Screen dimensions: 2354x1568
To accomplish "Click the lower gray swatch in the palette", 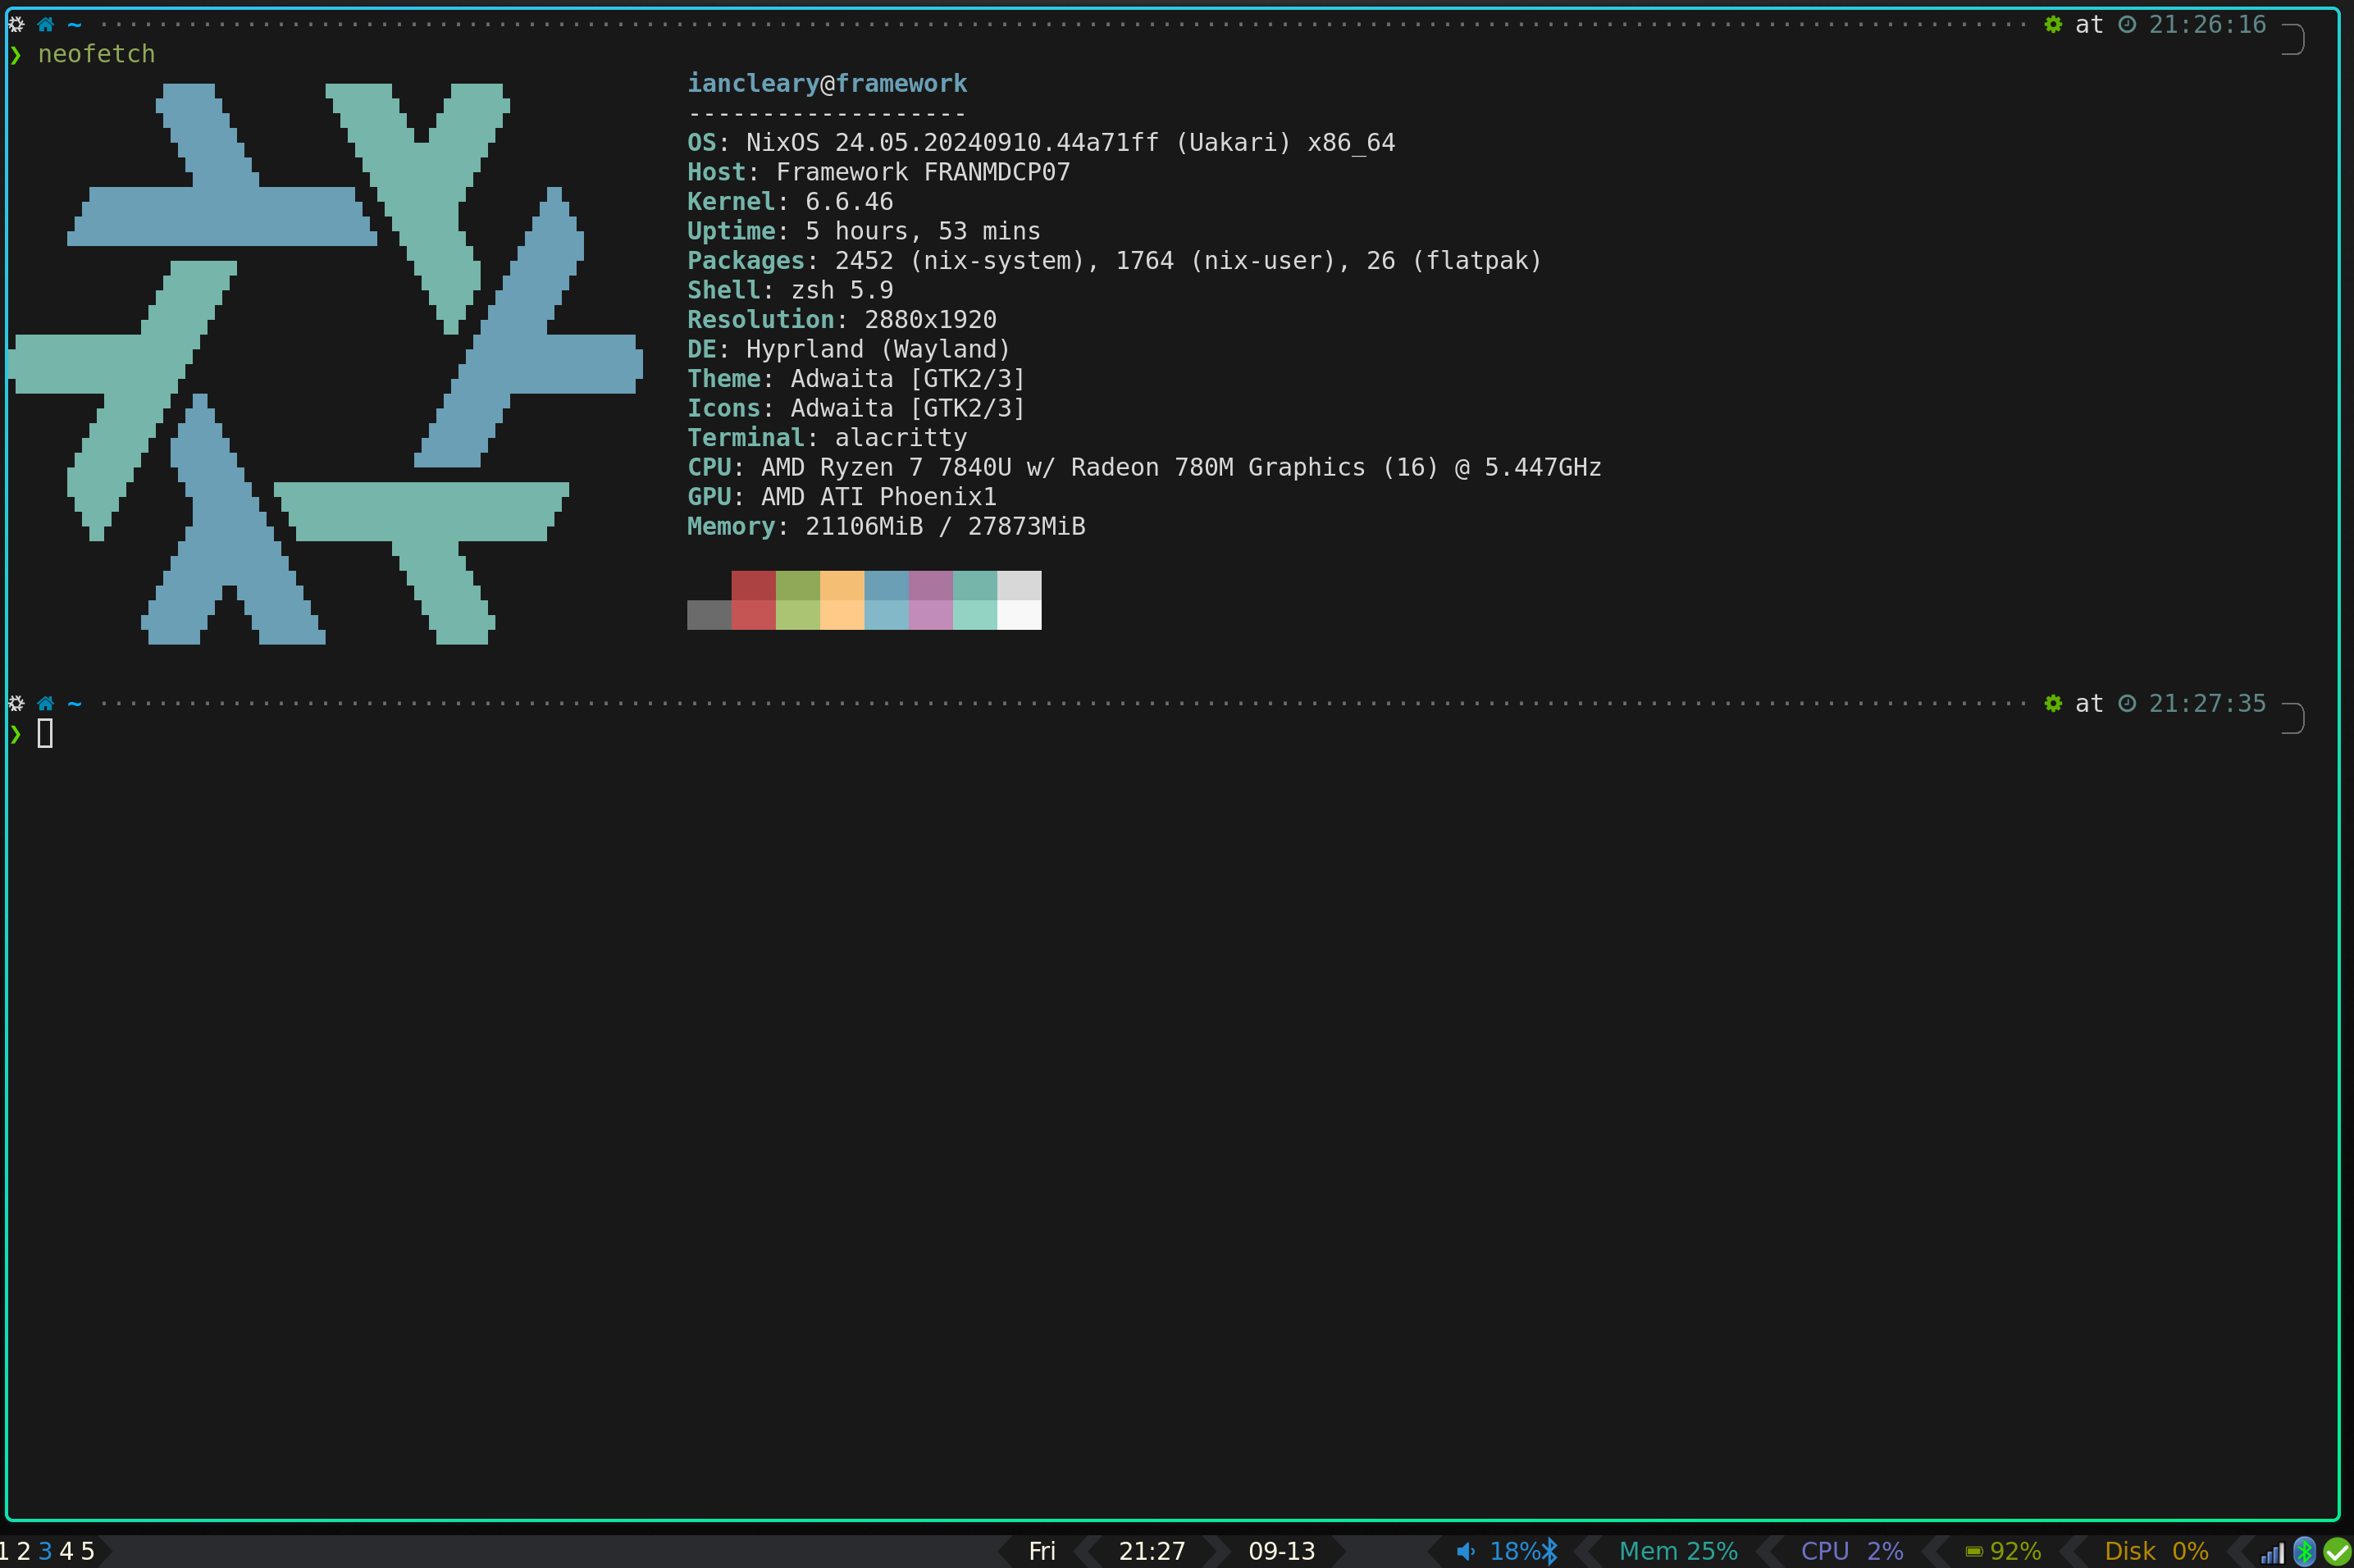I will [709, 615].
